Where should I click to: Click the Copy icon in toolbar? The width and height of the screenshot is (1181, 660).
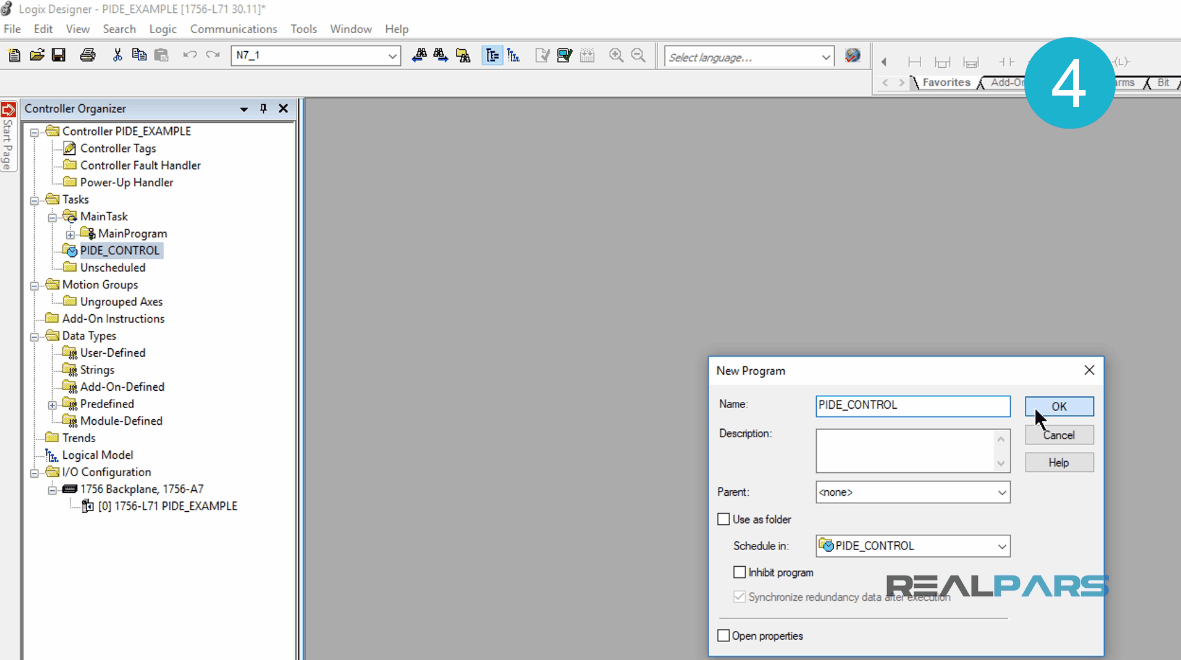click(139, 55)
